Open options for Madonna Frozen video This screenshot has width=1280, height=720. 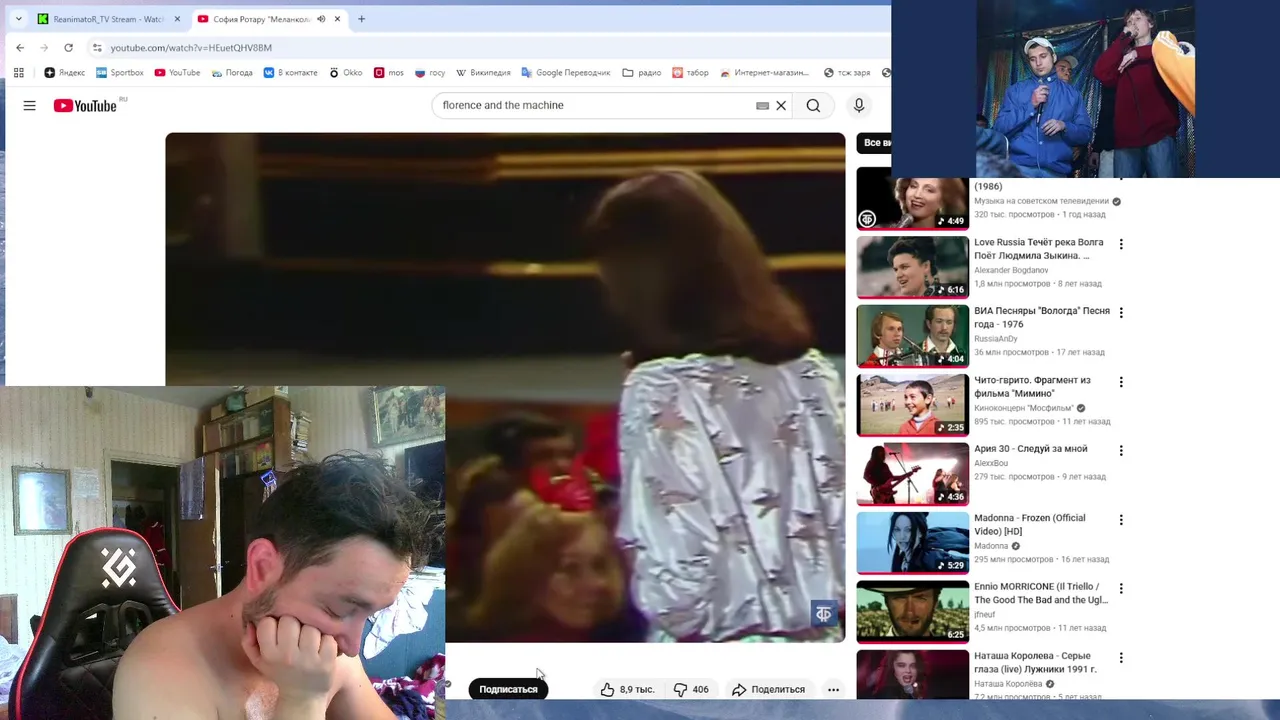tap(1121, 520)
